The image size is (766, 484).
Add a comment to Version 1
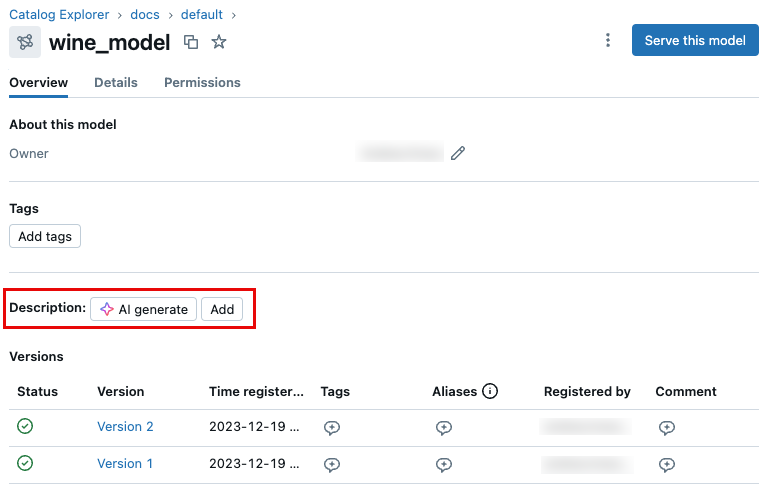coord(667,464)
